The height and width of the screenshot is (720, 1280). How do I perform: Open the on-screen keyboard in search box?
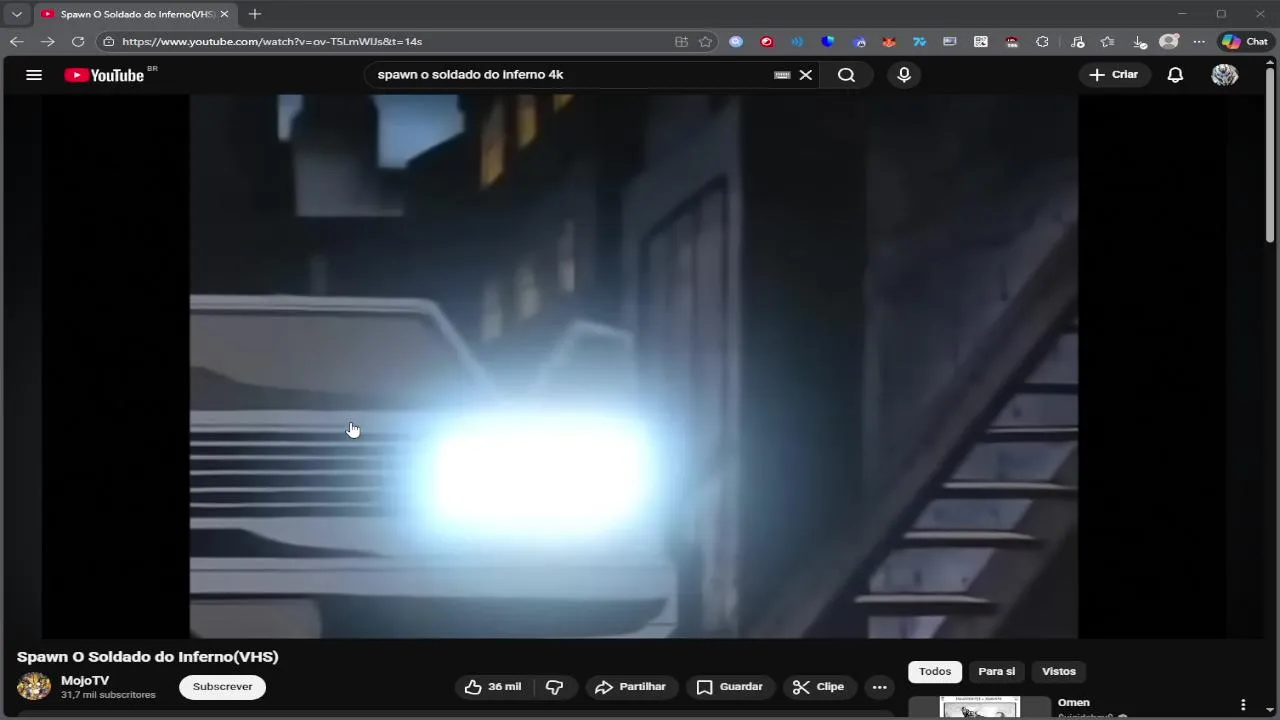coord(782,75)
